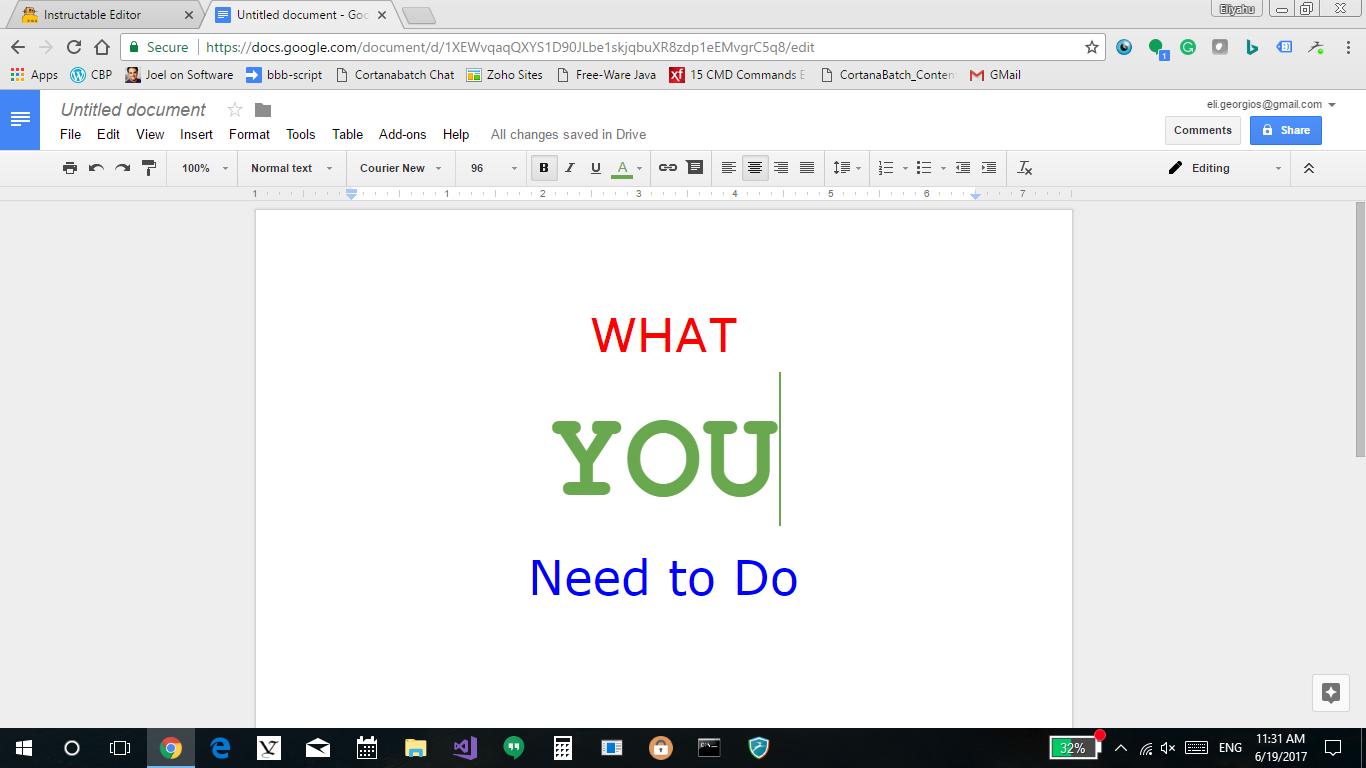Open the GMail bookmark

point(995,75)
